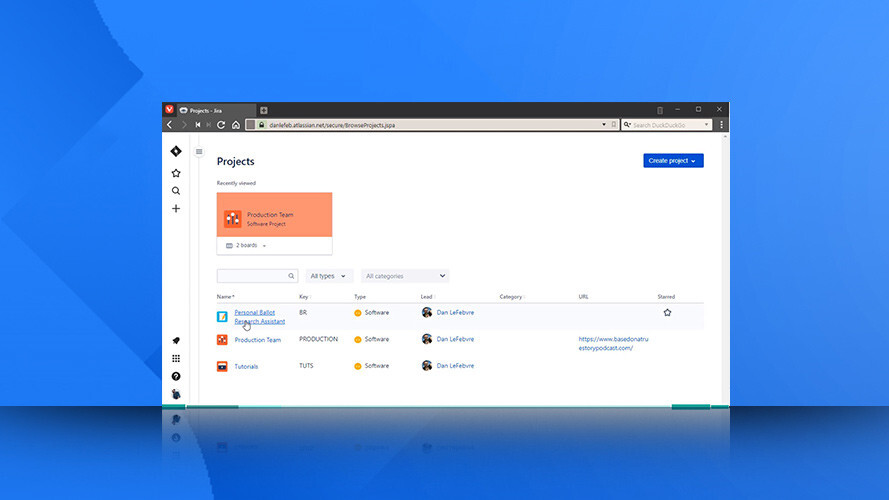Expand the All categories filter dropdown
This screenshot has height=500, width=889.
coord(405,276)
